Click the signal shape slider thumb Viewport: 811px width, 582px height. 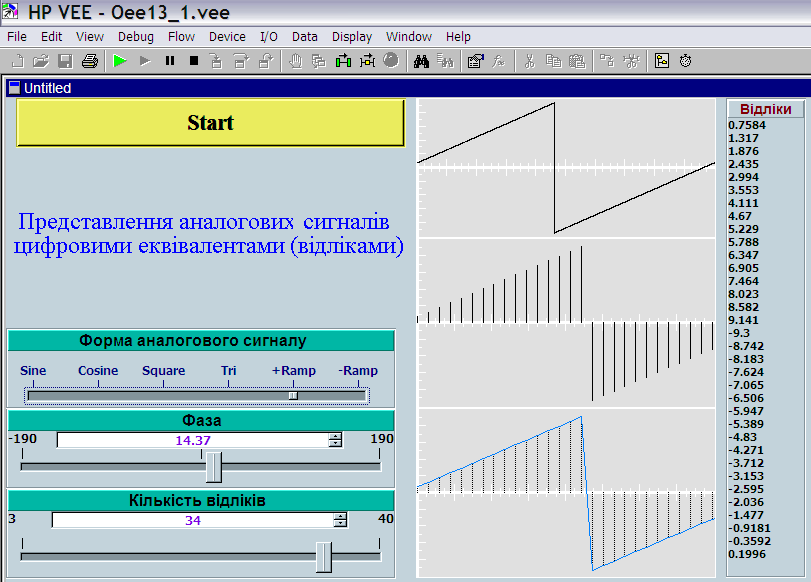tap(293, 396)
